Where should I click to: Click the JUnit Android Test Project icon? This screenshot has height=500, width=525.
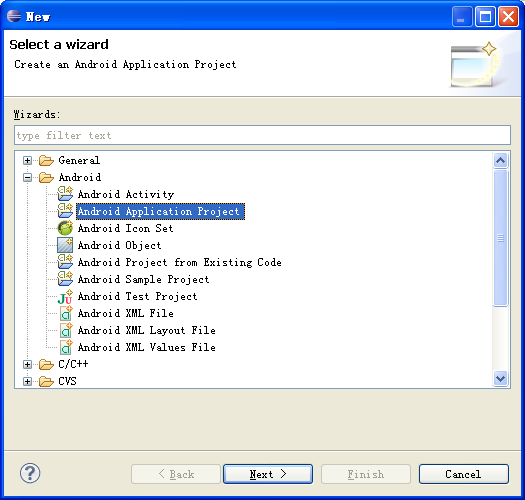tap(65, 297)
